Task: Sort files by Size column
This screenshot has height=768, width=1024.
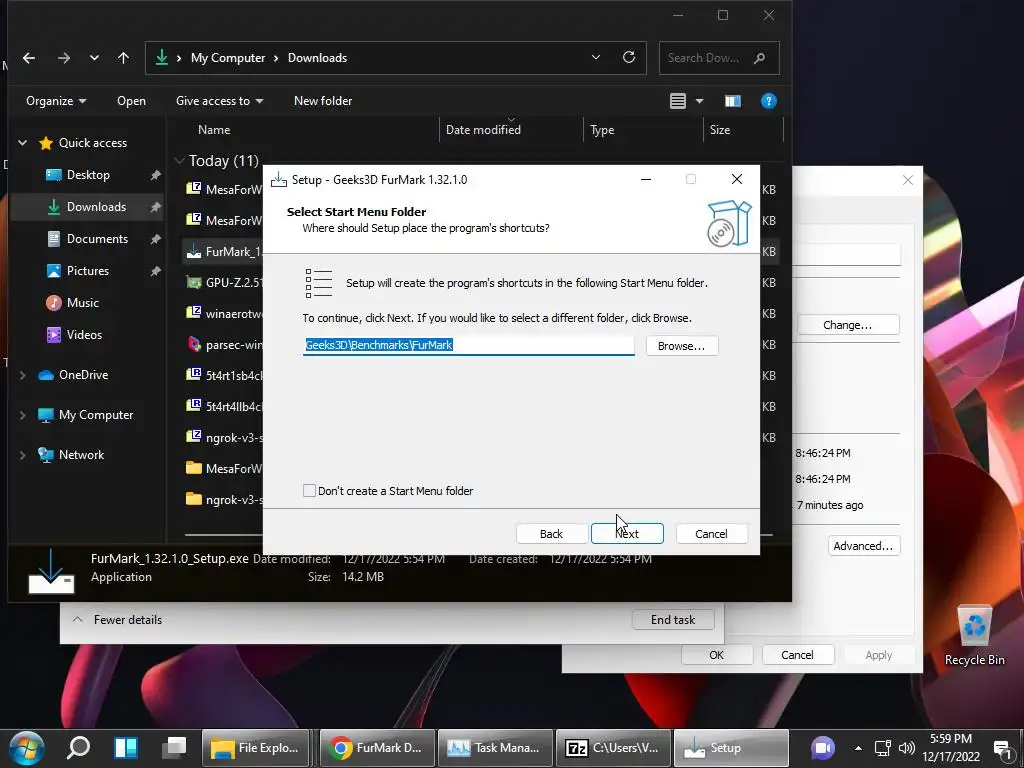Action: point(720,129)
